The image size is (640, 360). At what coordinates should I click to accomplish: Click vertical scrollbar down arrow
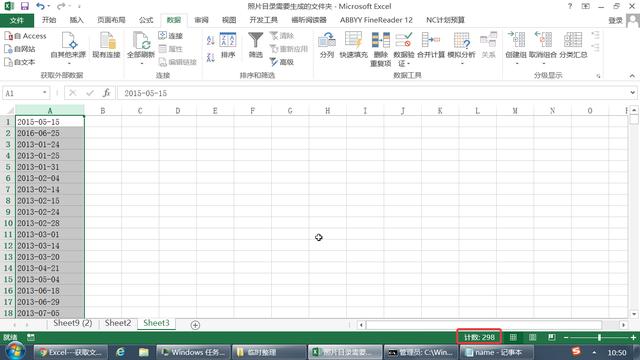pyautogui.click(x=634, y=314)
